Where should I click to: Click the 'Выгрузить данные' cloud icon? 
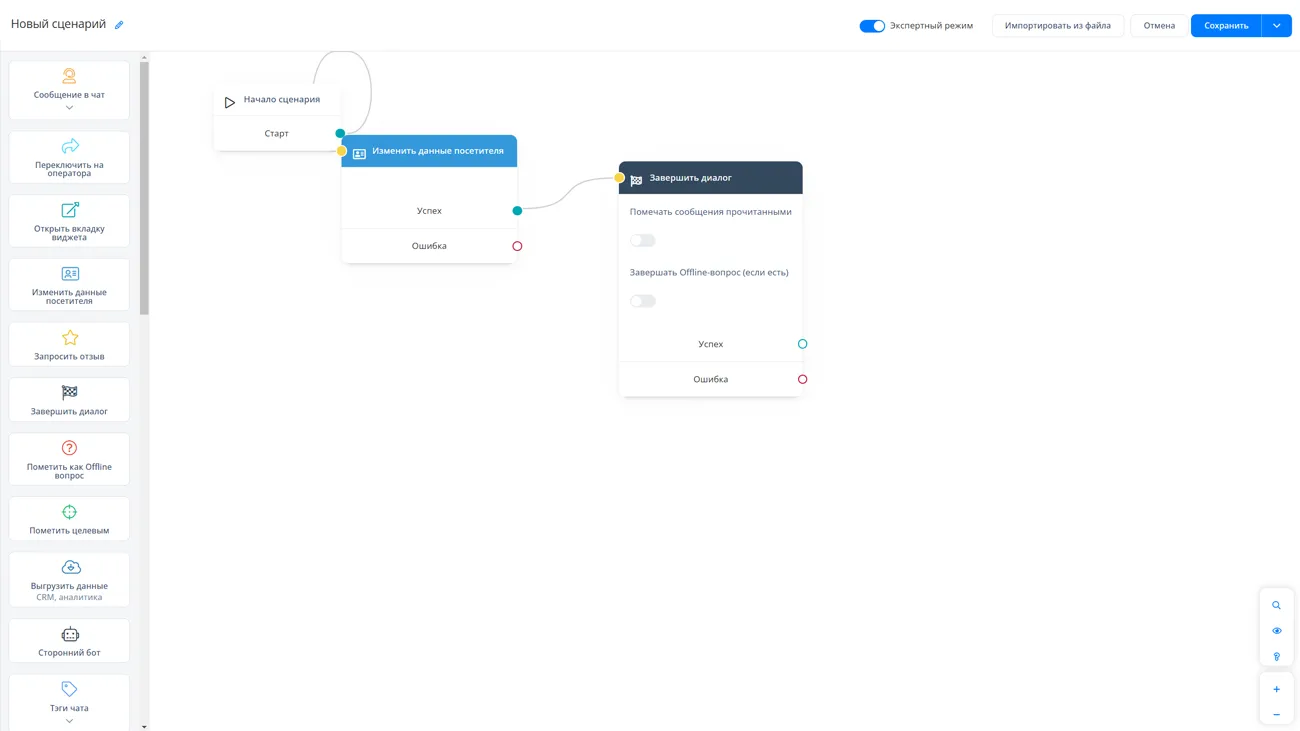click(x=70, y=567)
